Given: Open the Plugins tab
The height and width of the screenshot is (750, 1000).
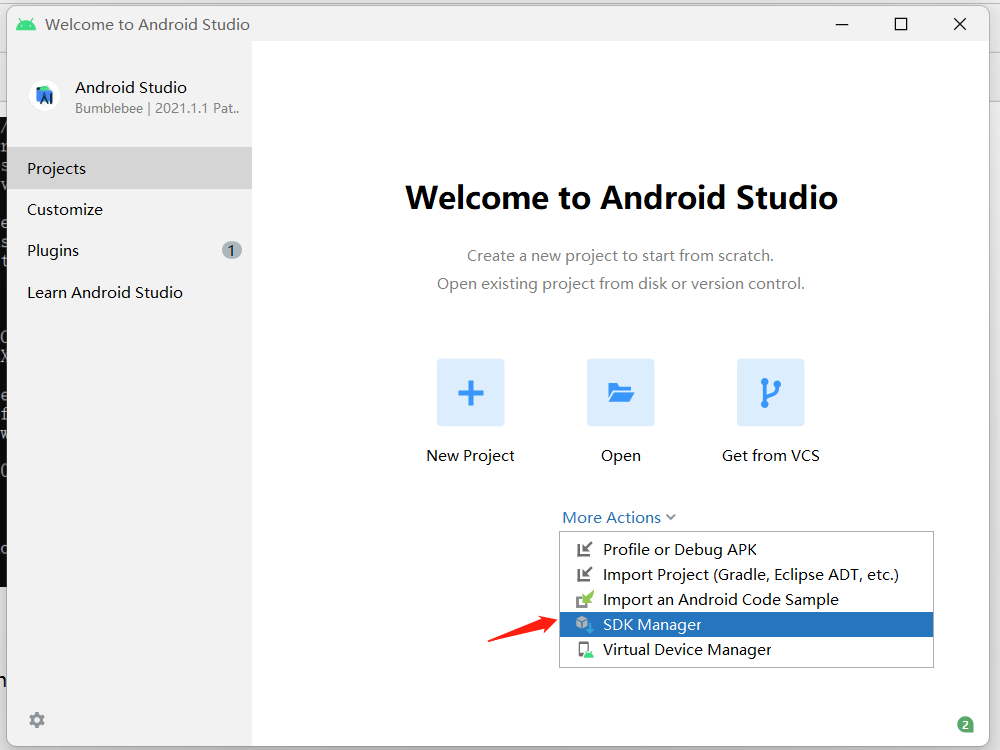Looking at the screenshot, I should (129, 251).
